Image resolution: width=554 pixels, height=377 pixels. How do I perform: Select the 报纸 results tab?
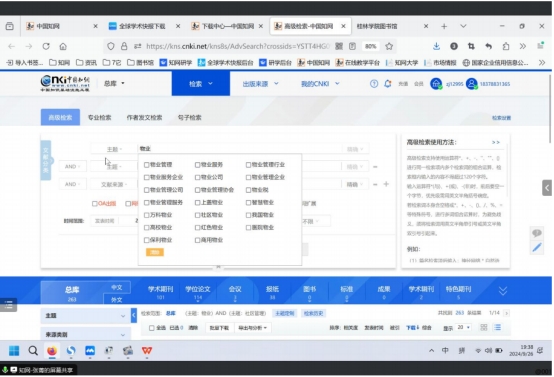click(x=272, y=293)
